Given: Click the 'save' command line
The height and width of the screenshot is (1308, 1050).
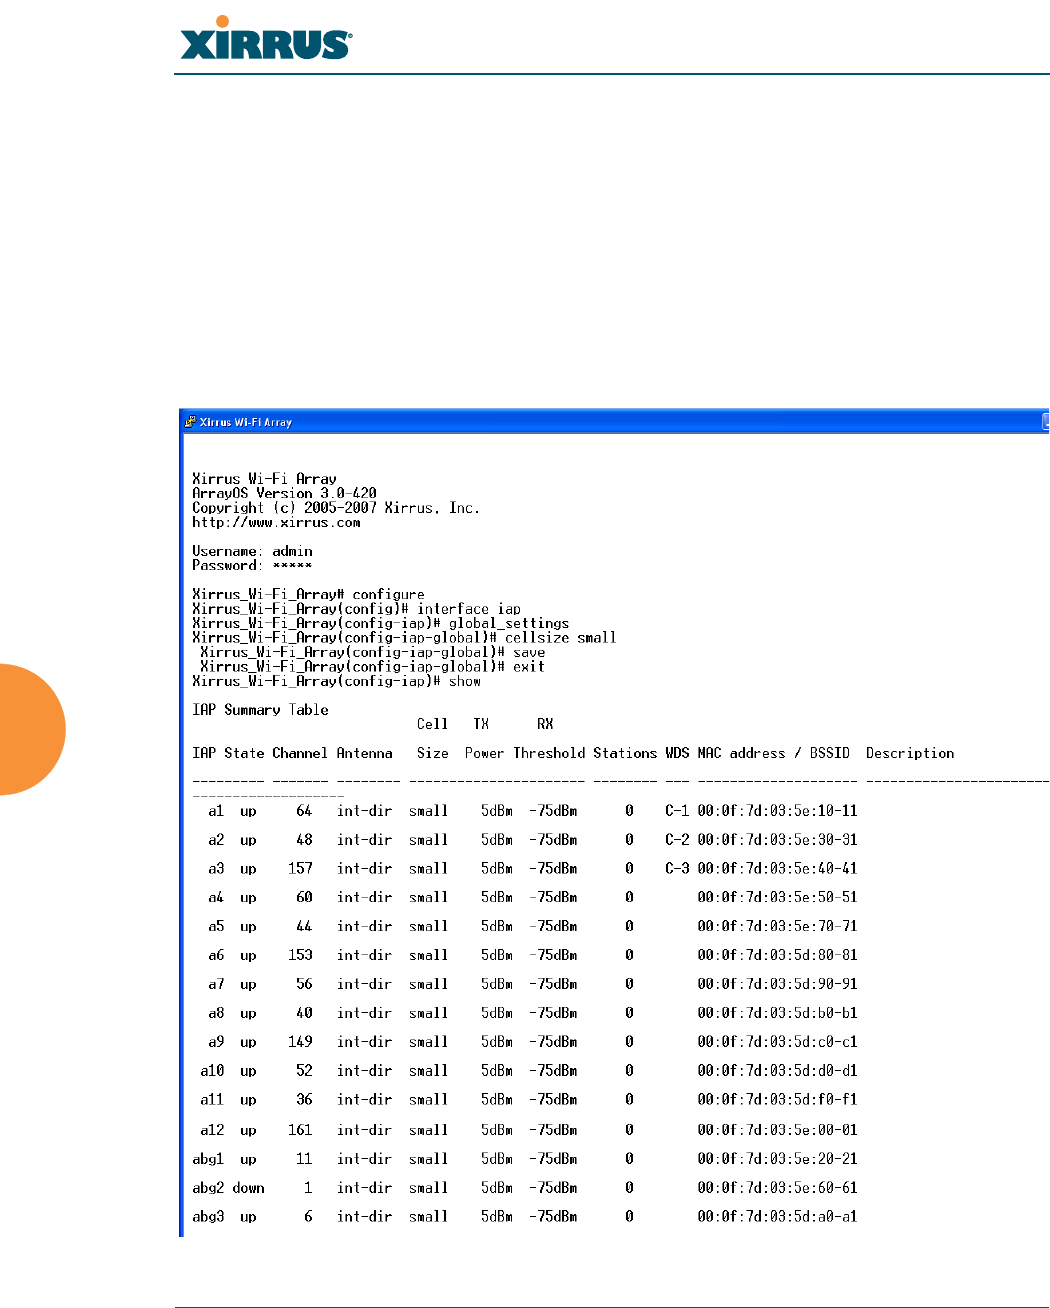Looking at the screenshot, I should [x=372, y=653].
